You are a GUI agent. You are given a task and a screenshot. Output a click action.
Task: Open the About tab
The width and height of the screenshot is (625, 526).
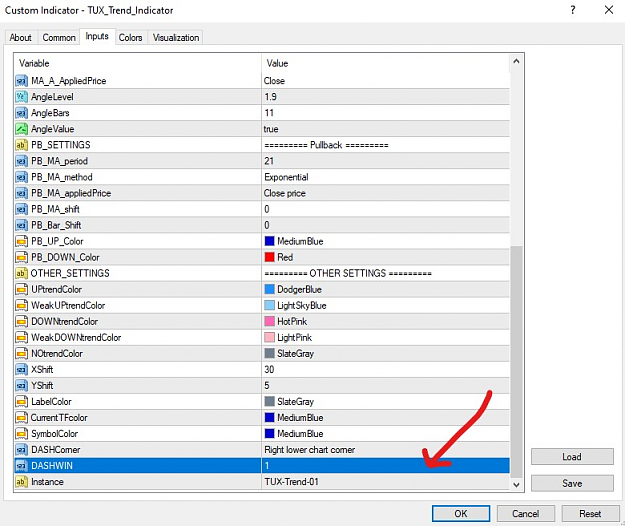[21, 37]
